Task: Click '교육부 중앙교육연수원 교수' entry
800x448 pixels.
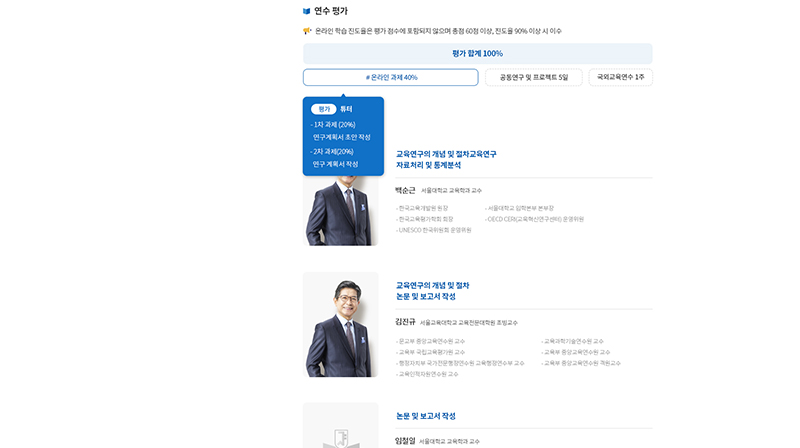Action: (x=576, y=353)
